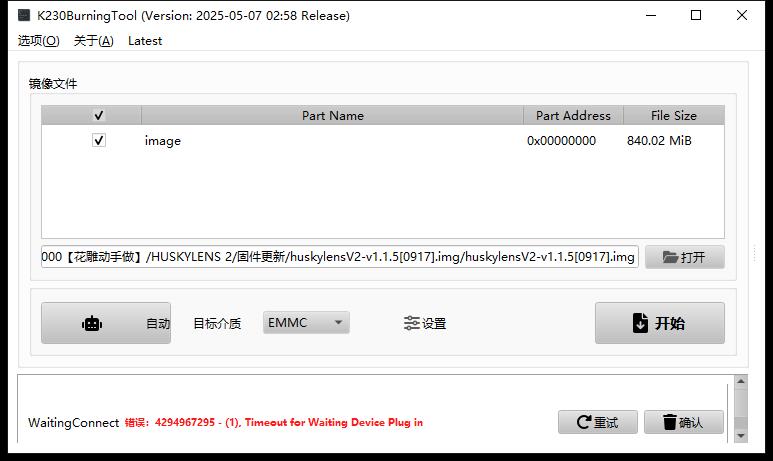The width and height of the screenshot is (773, 461).
Task: Uncheck the image partition checkbox
Action: [99, 141]
